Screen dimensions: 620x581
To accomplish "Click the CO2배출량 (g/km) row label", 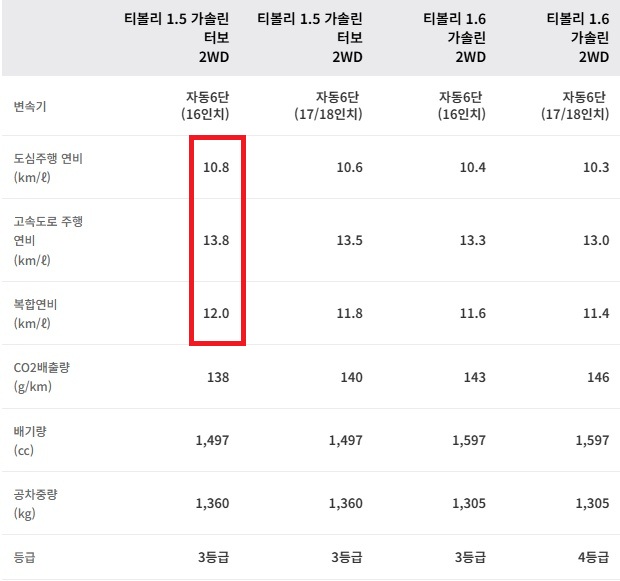I will click(42, 377).
